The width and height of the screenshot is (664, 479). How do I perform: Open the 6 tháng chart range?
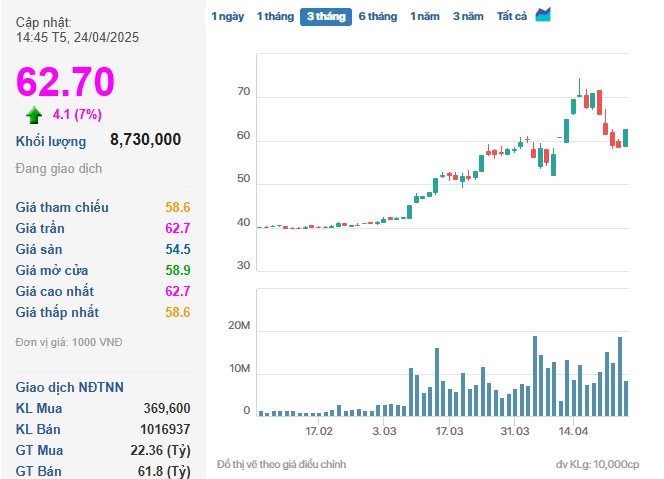(378, 17)
